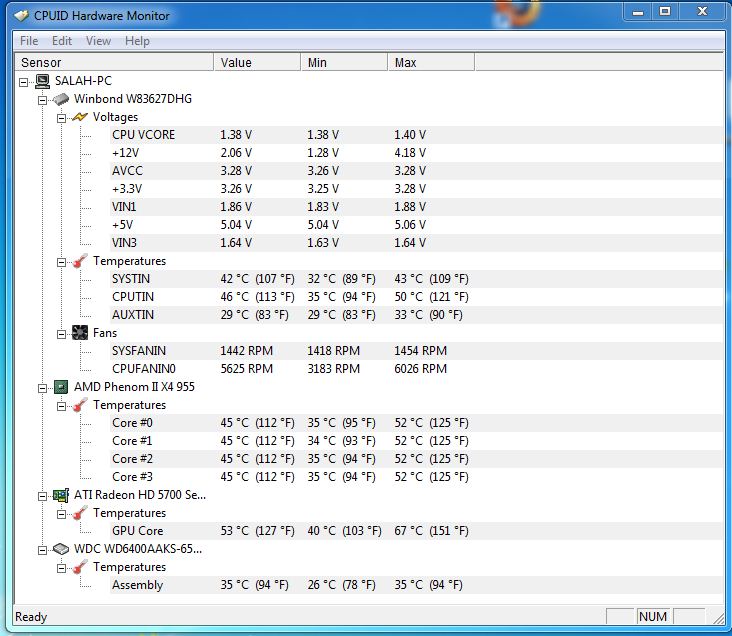
Task: Collapse the Voltages group
Action: tap(61, 118)
